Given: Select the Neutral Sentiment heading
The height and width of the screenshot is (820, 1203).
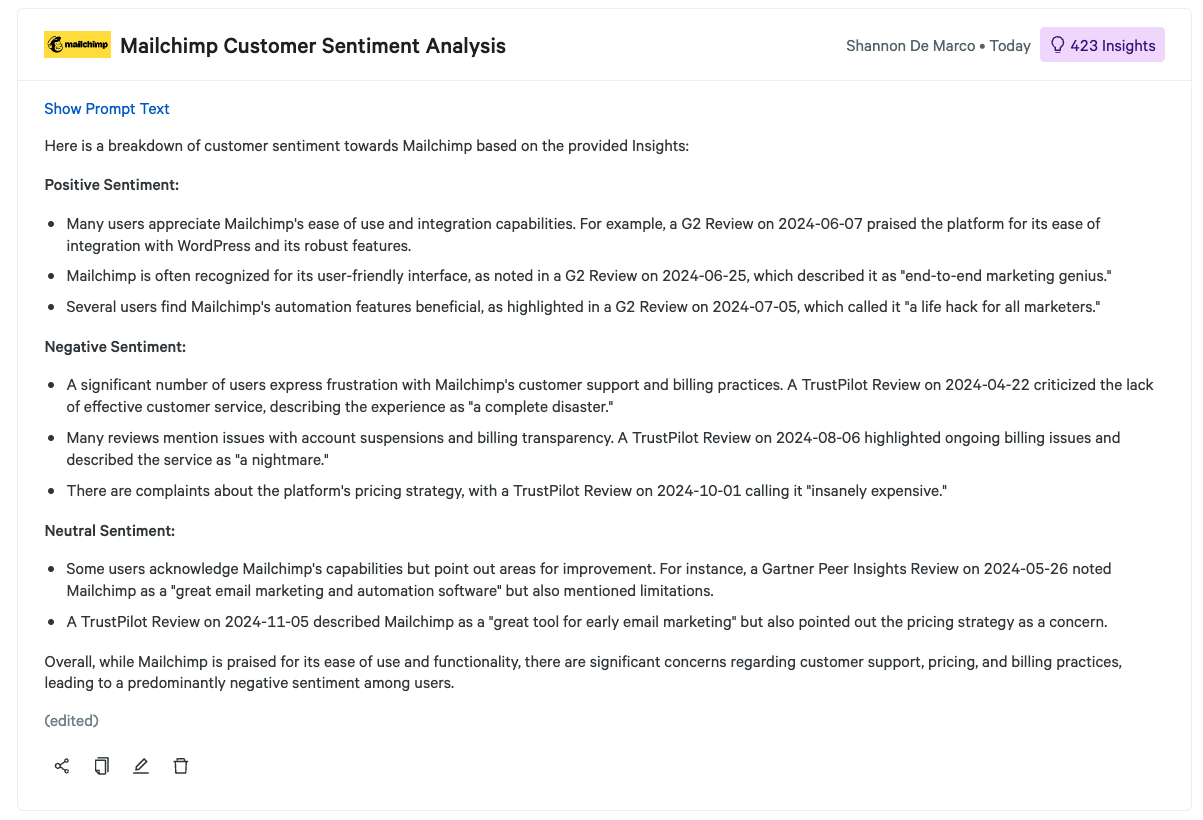Looking at the screenshot, I should pyautogui.click(x=110, y=531).
